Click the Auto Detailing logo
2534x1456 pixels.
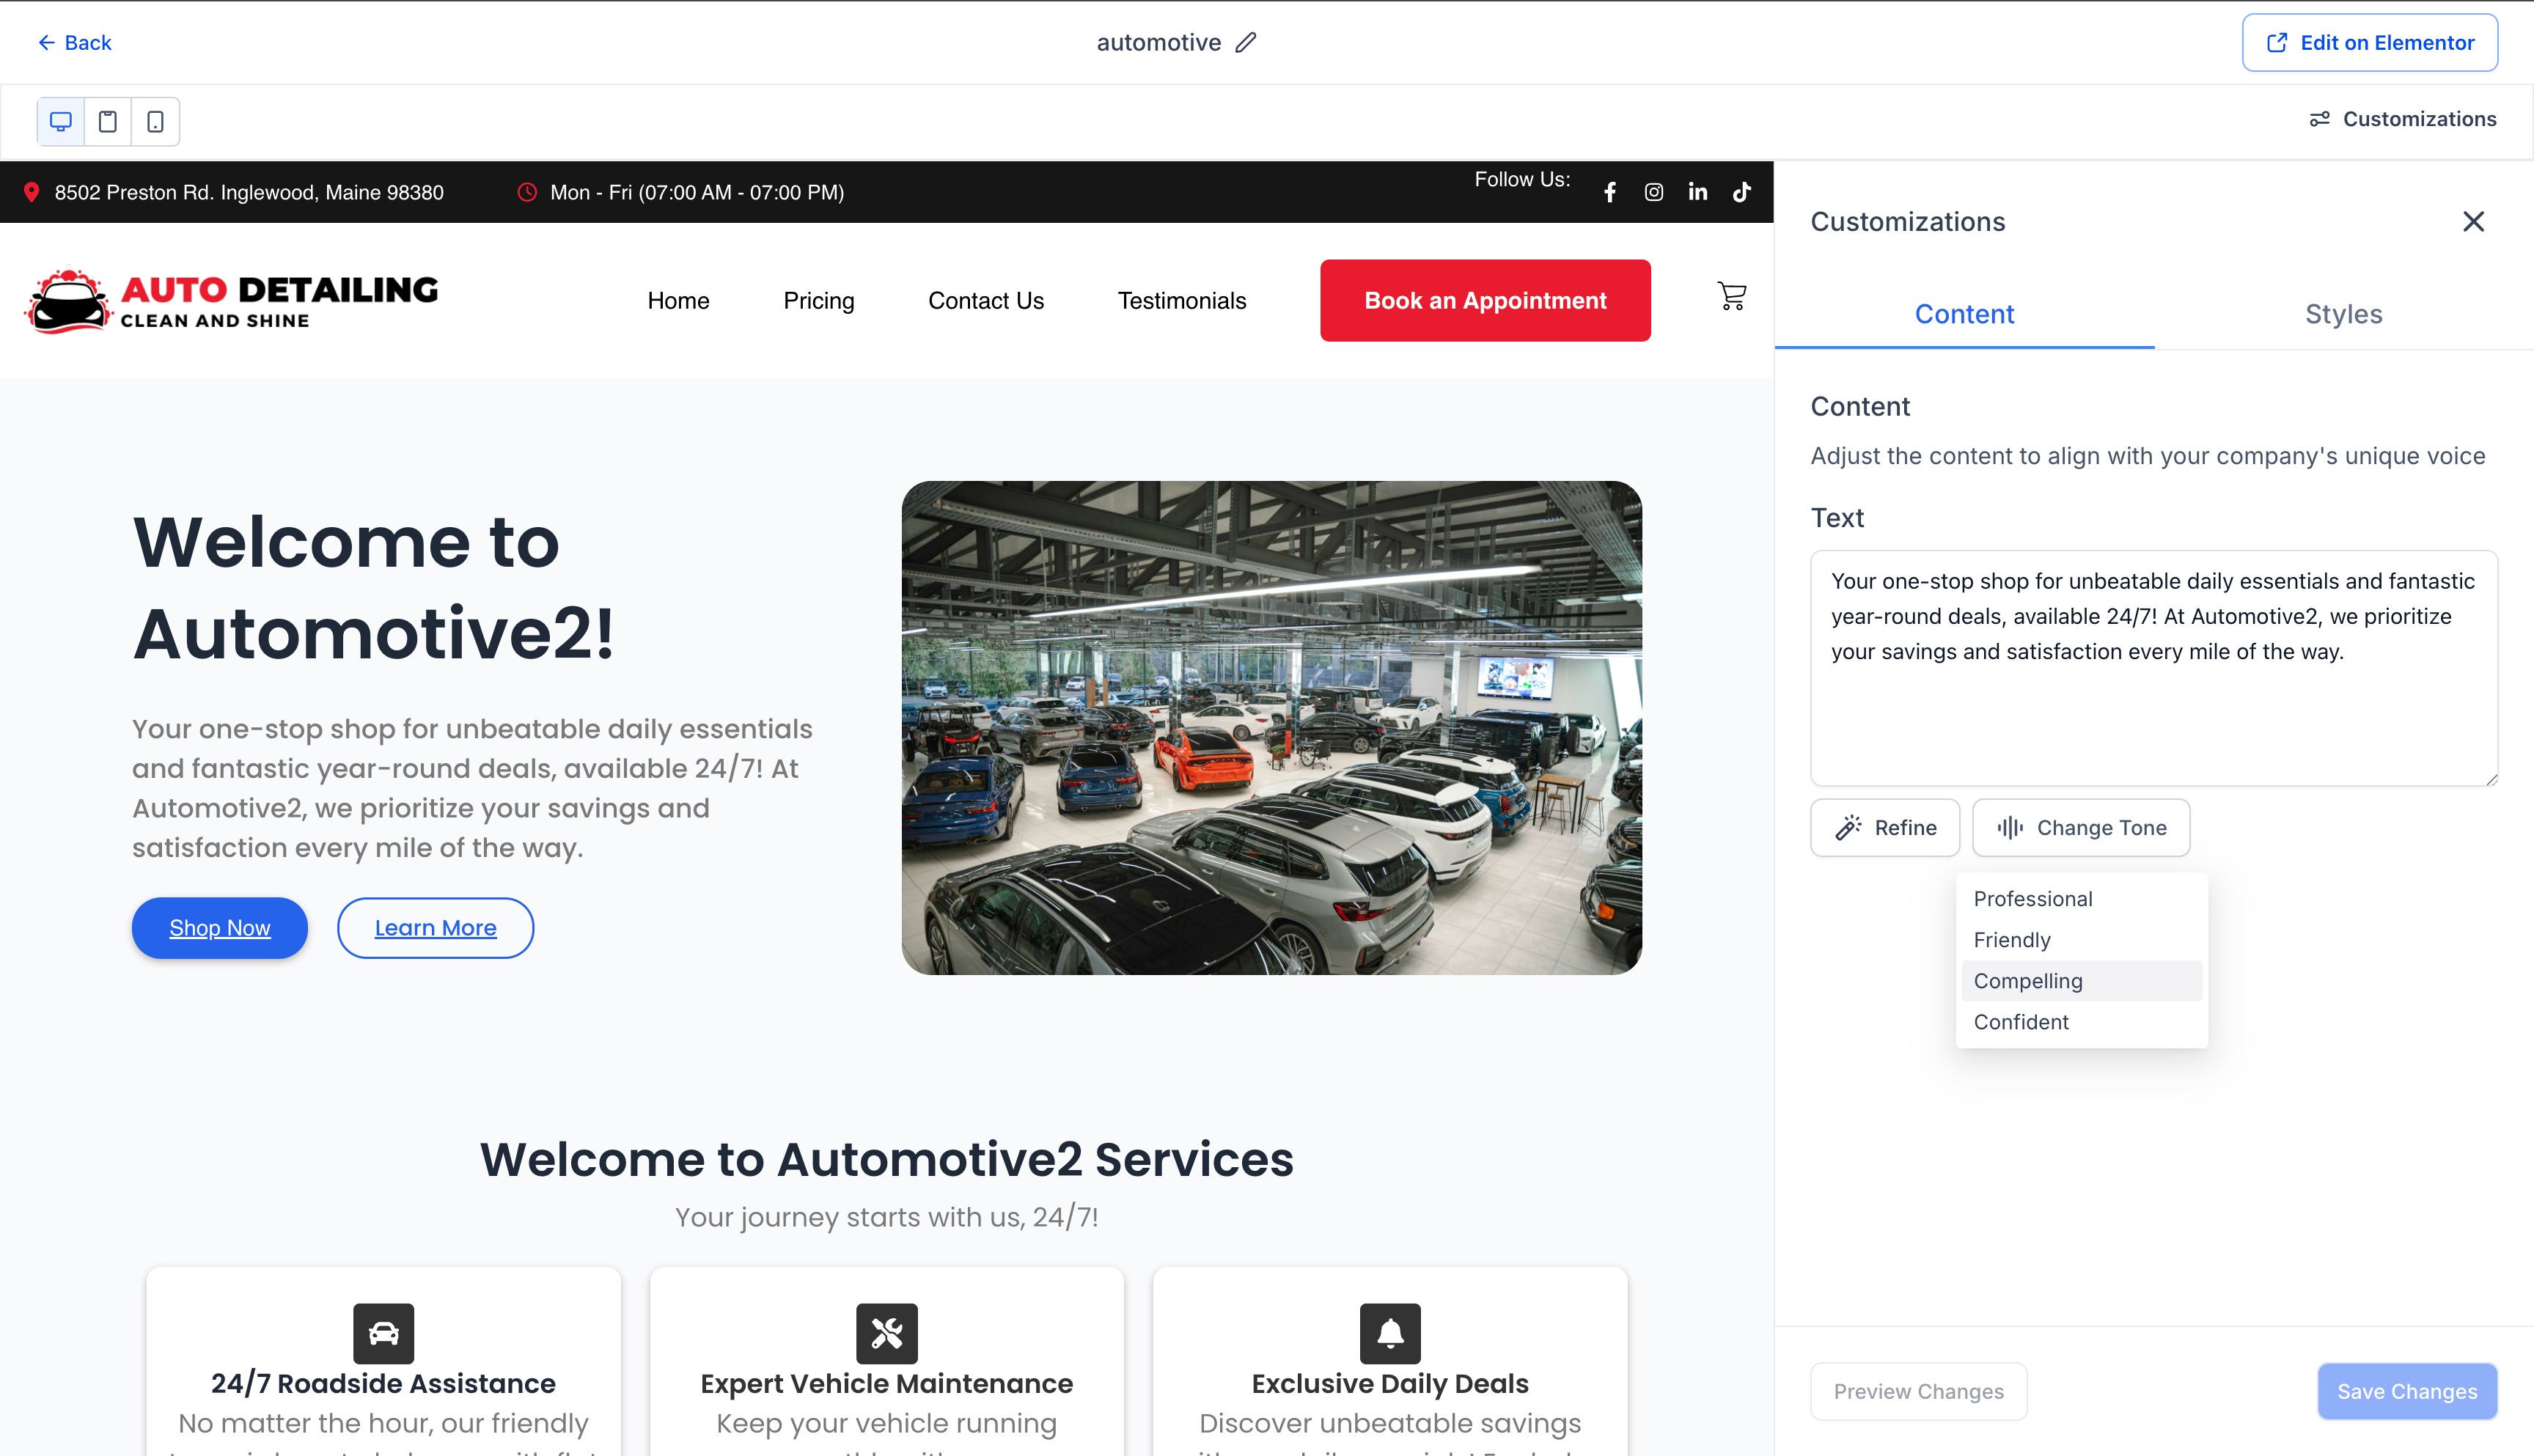point(232,300)
